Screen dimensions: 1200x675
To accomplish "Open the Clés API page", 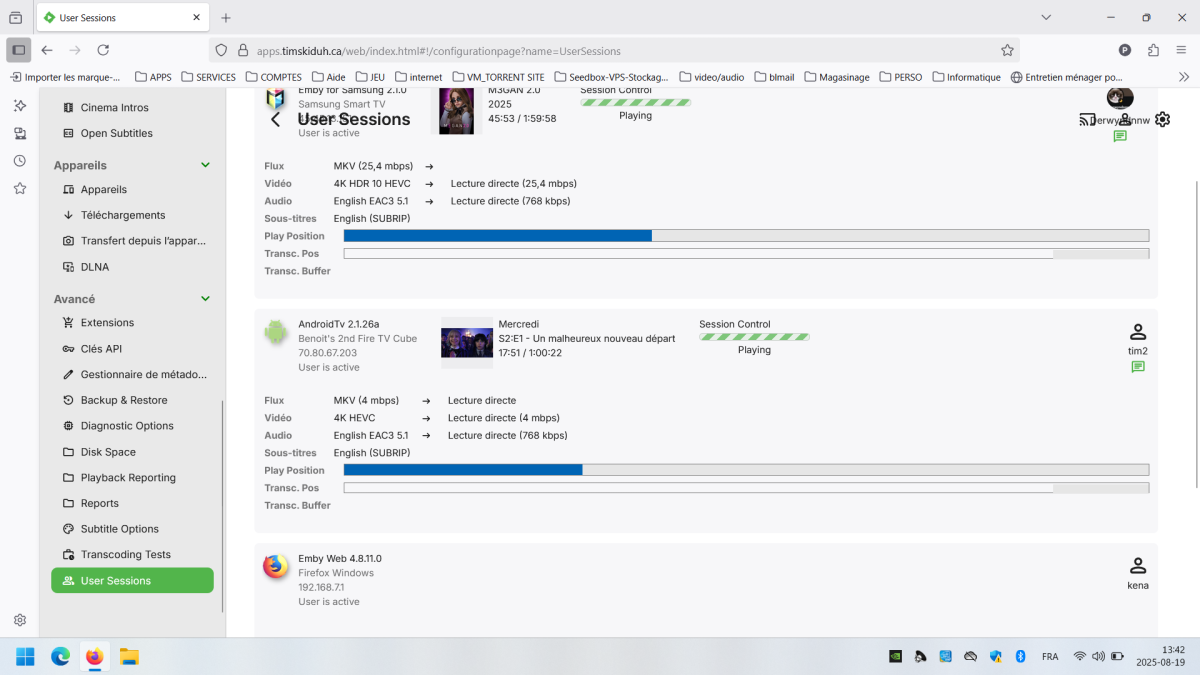I will (101, 349).
